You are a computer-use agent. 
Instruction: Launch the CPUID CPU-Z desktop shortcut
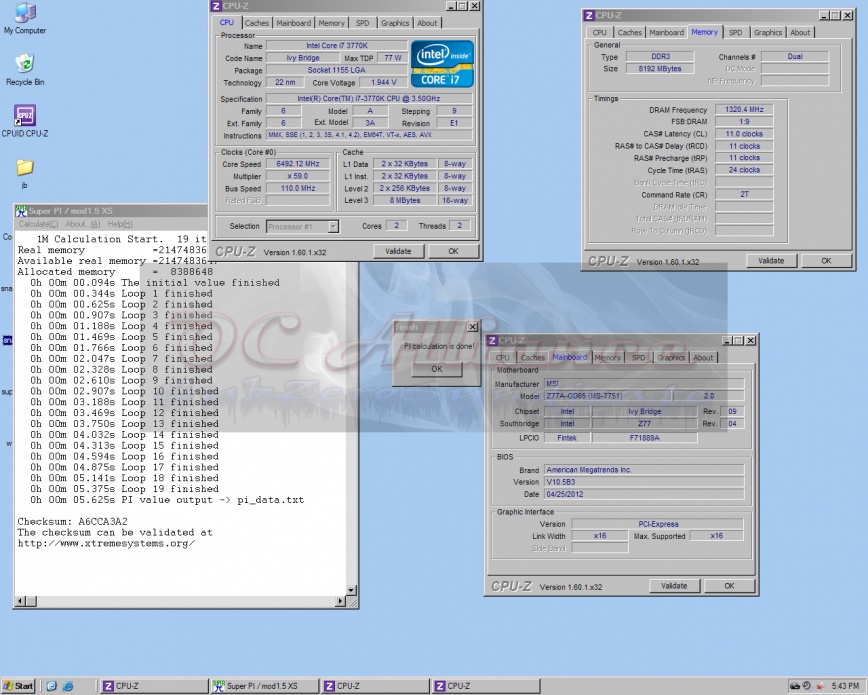(x=24, y=118)
